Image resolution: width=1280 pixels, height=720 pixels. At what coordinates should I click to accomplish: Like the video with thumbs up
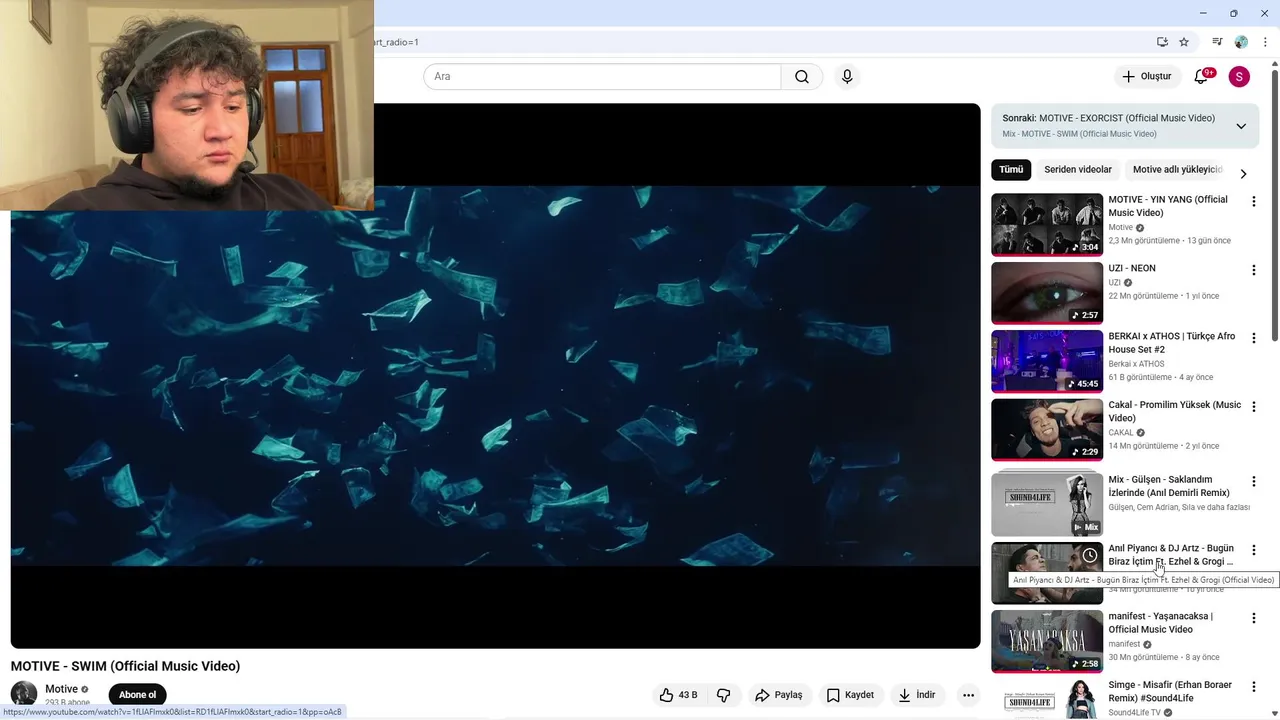tap(678, 695)
